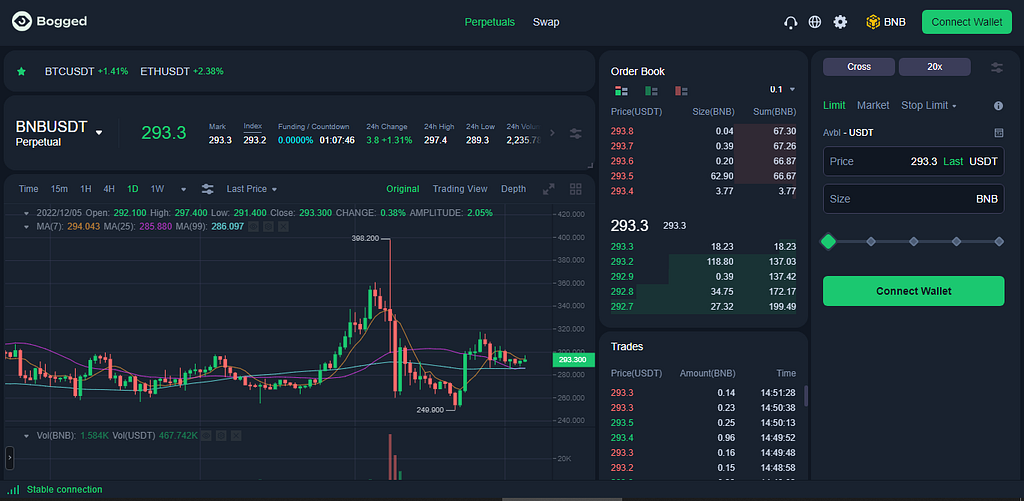The image size is (1024, 501).
Task: Select the Market order tab
Action: click(873, 105)
